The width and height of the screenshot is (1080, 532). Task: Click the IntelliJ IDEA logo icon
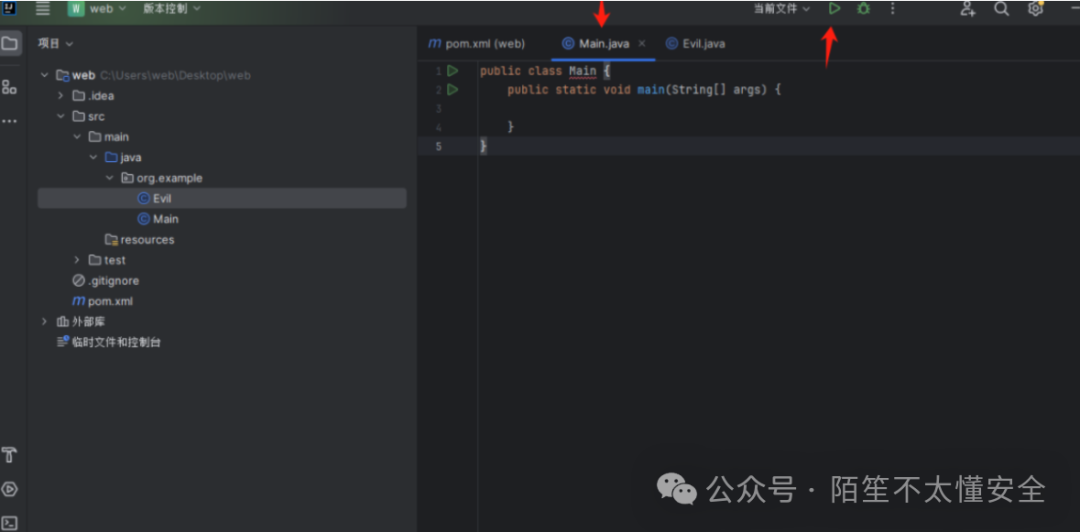[10, 9]
